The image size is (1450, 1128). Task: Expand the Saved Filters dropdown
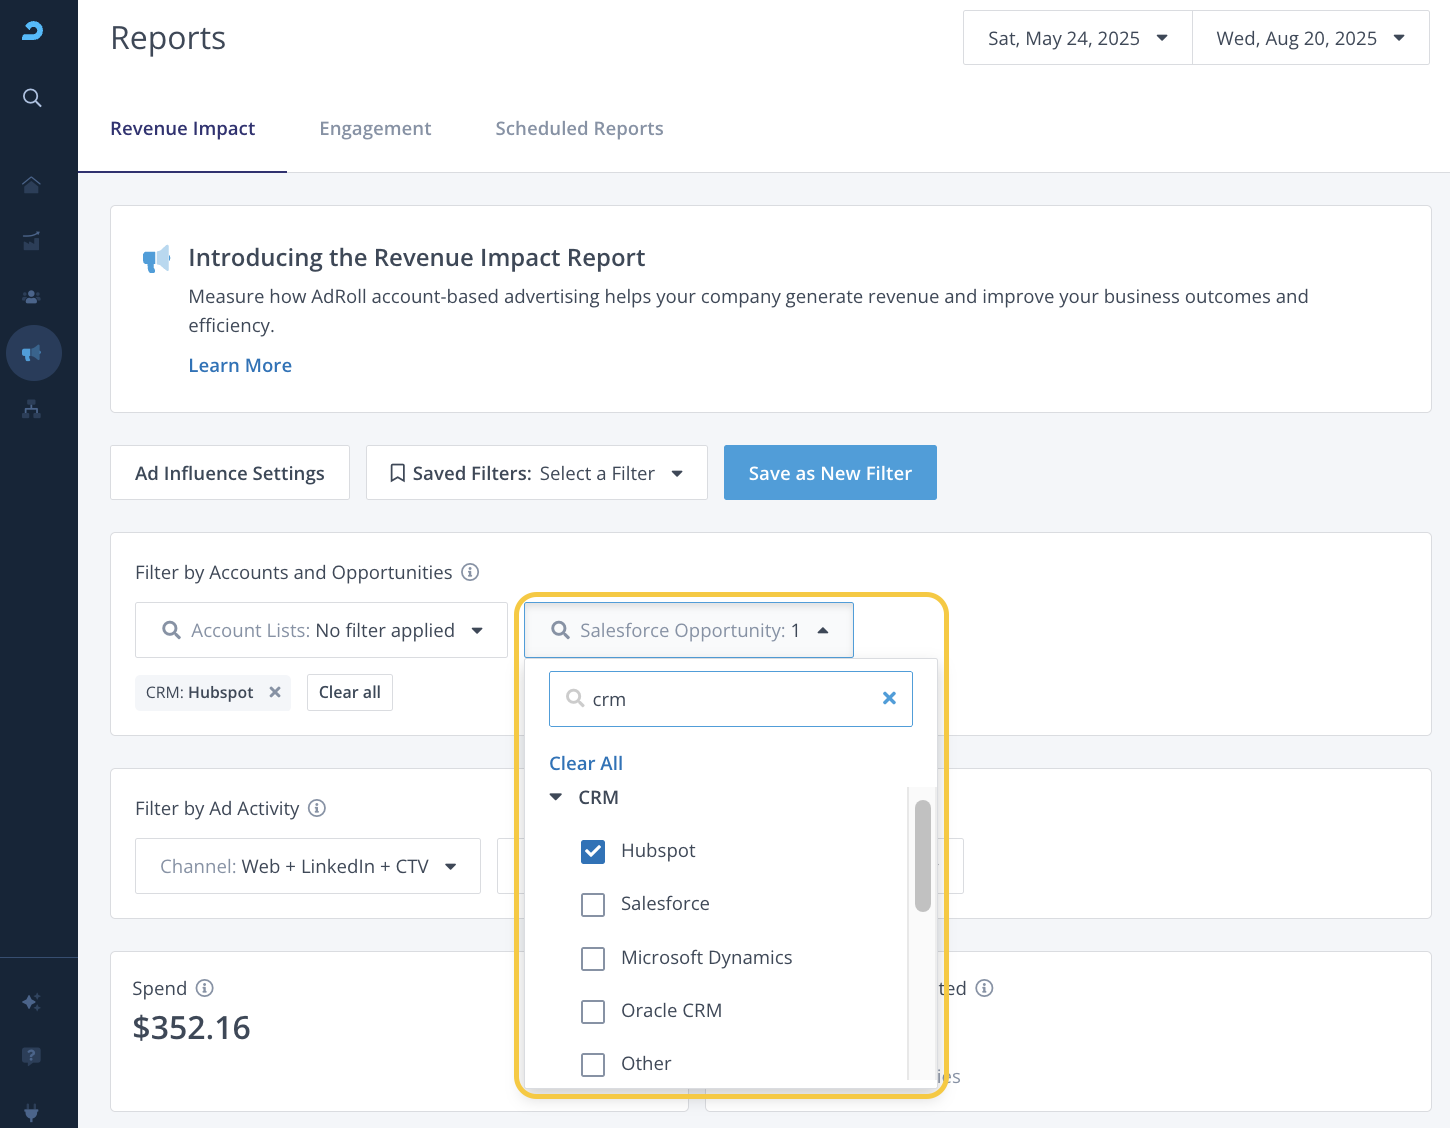point(536,473)
